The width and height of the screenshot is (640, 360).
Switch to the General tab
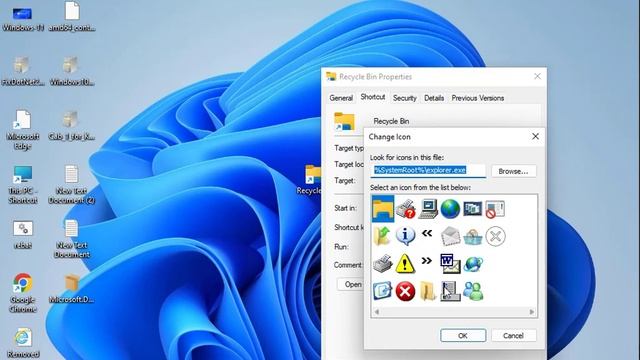point(341,98)
